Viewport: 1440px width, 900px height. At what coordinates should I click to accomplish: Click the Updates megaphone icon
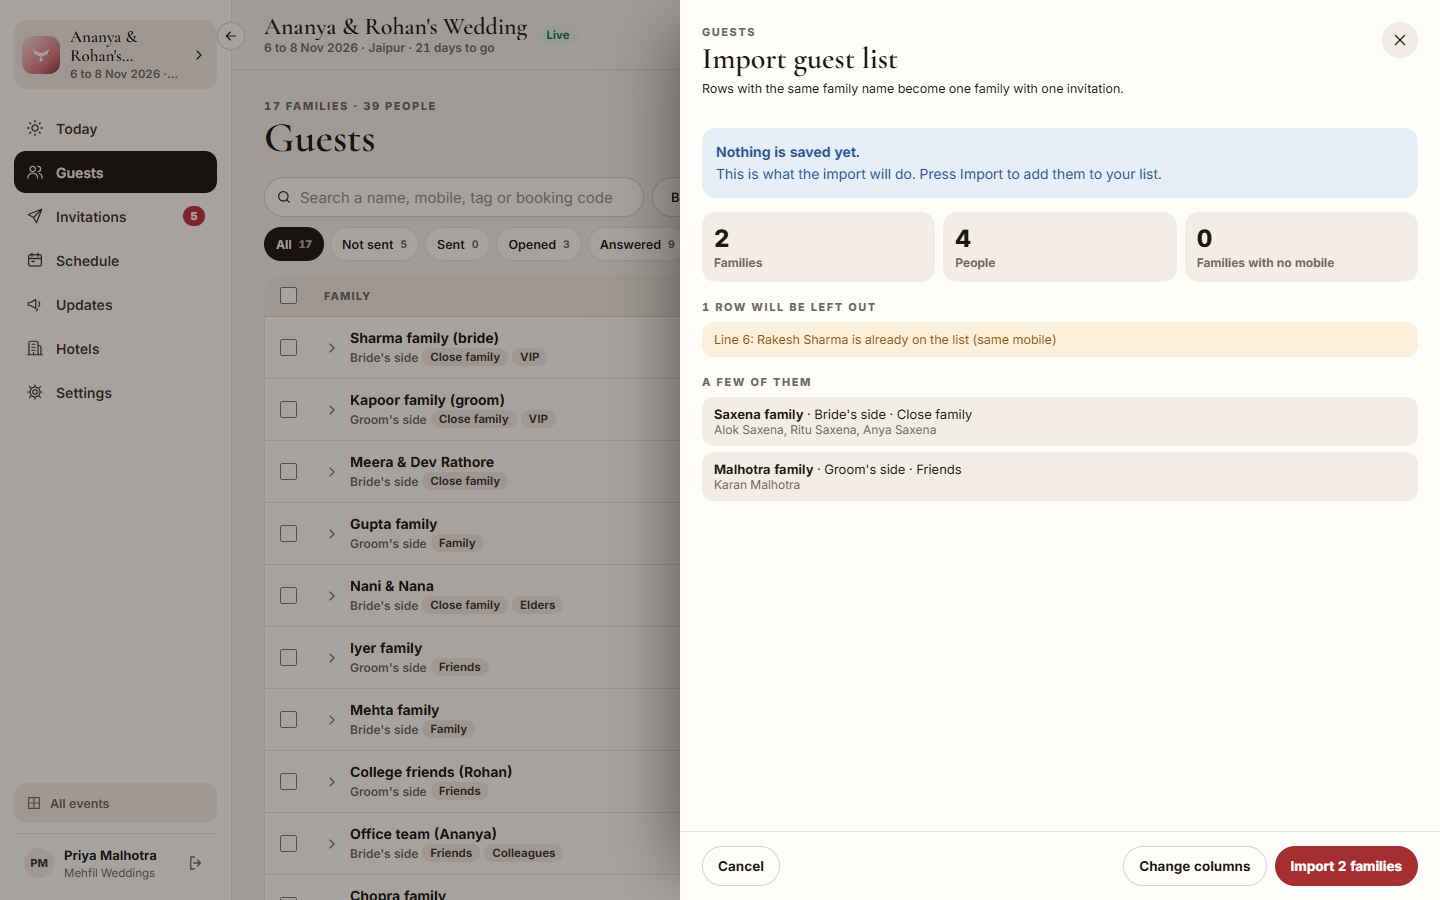35,304
